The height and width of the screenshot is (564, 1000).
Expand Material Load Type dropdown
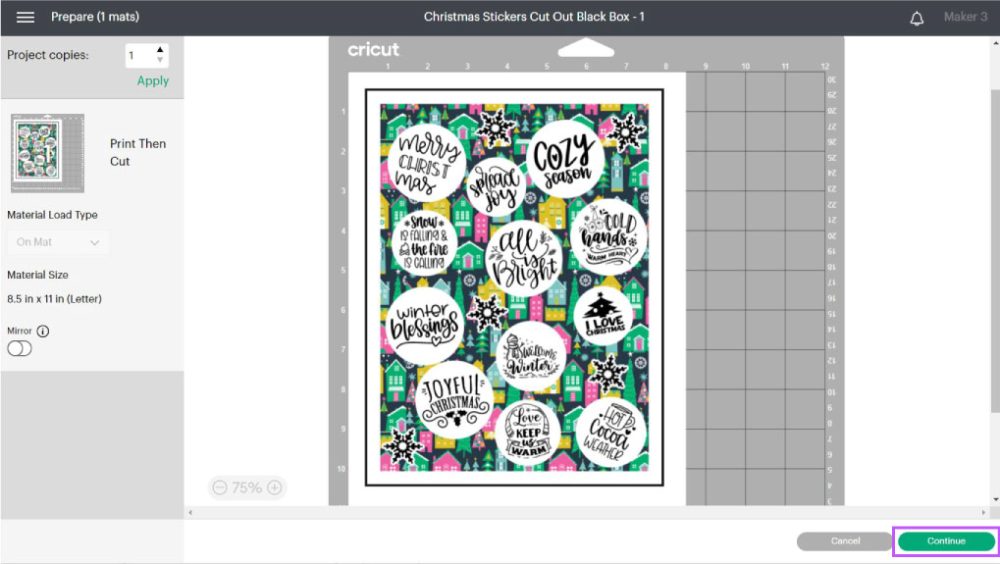tap(57, 242)
